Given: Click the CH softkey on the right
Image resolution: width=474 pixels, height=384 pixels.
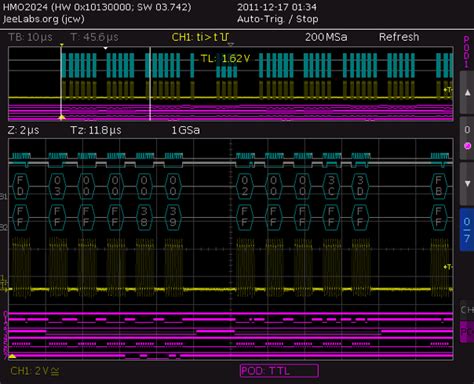Looking at the screenshot, I should tap(467, 310).
